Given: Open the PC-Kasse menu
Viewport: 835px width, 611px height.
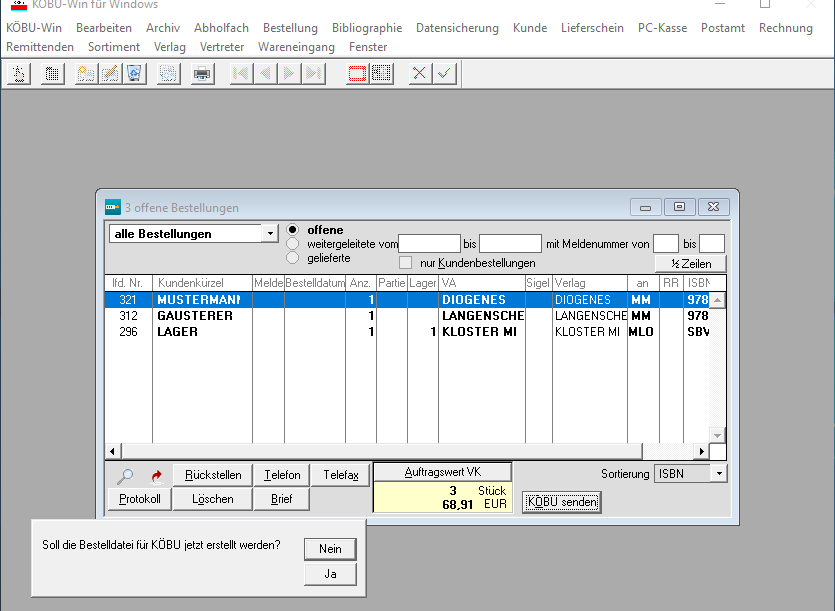Looking at the screenshot, I should coord(662,28).
